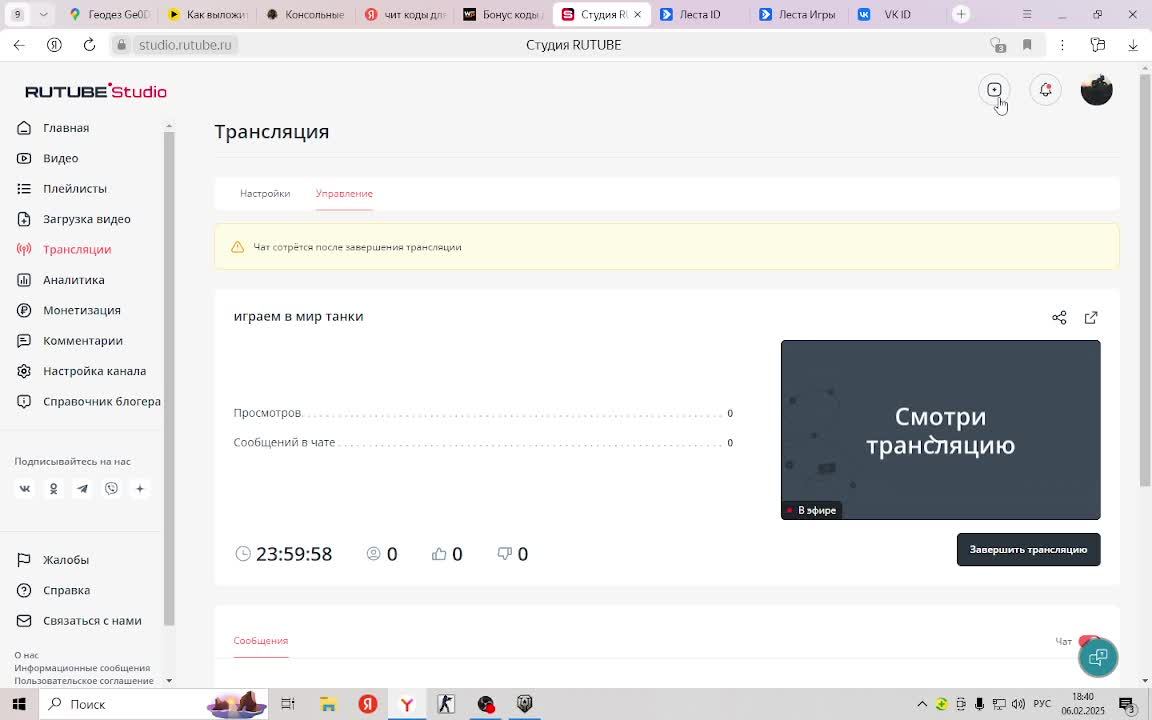1152x720 pixels.
Task: Expand the tab group dropdown arrow
Action: tap(43, 14)
